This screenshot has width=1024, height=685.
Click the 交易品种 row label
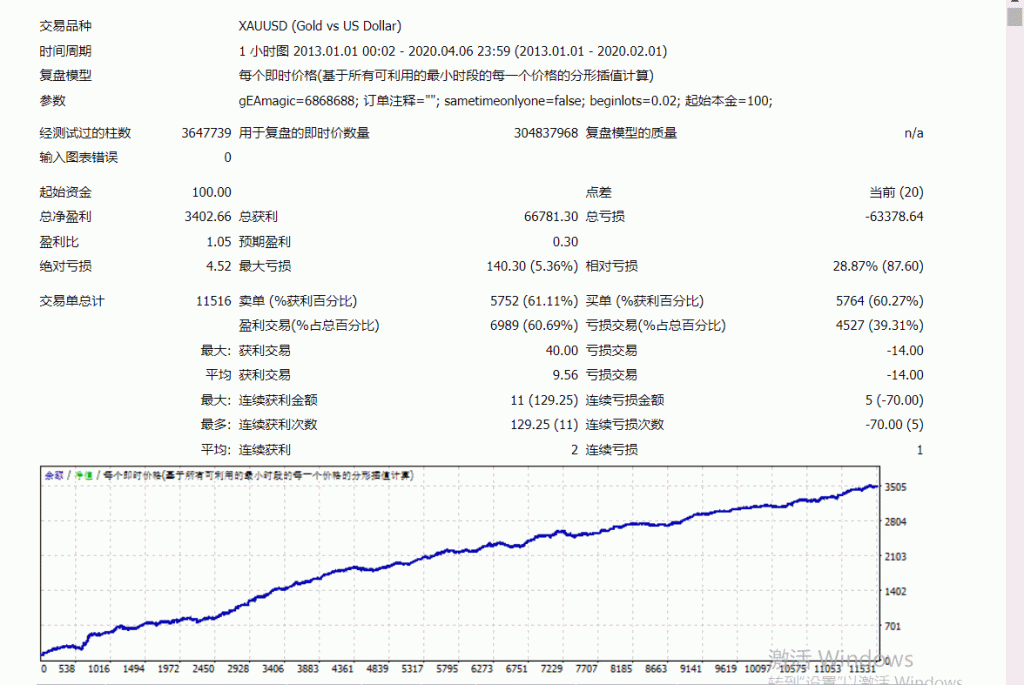pos(65,26)
